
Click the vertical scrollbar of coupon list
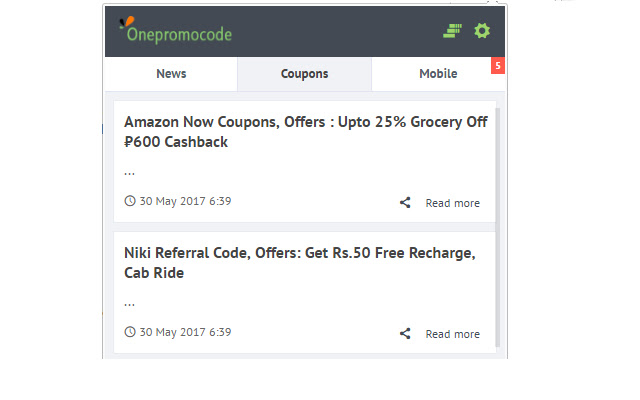tap(498, 227)
